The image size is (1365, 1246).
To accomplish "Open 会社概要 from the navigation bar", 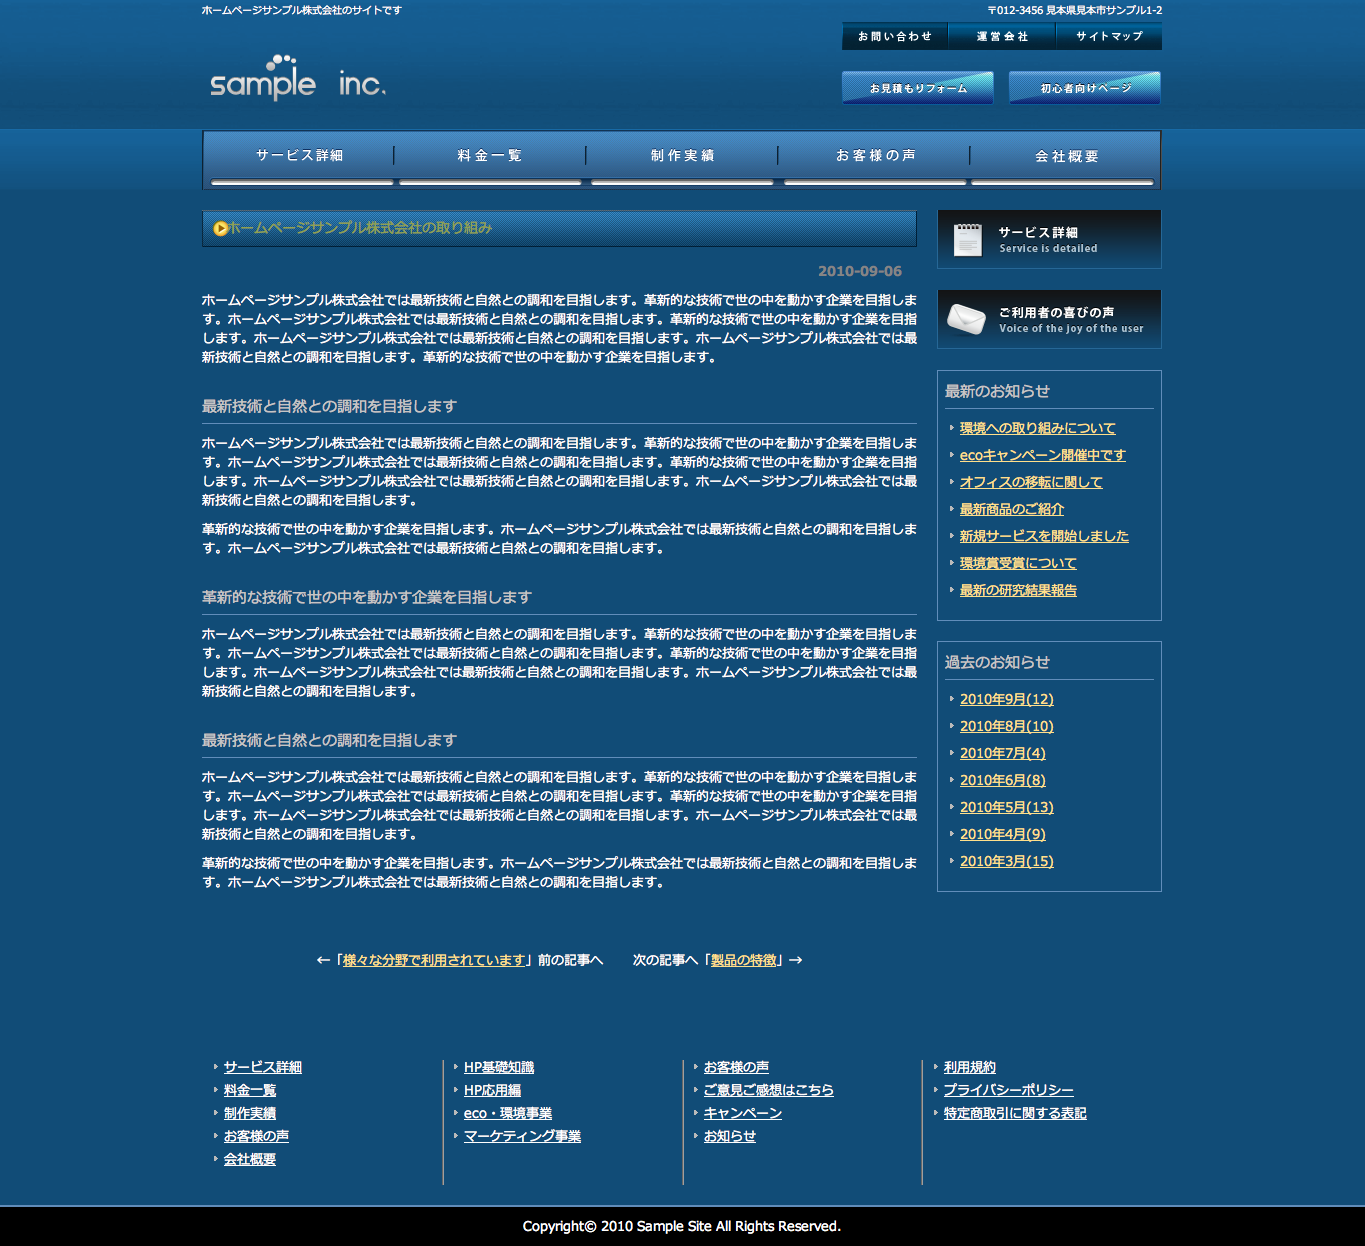I will 1066,157.
